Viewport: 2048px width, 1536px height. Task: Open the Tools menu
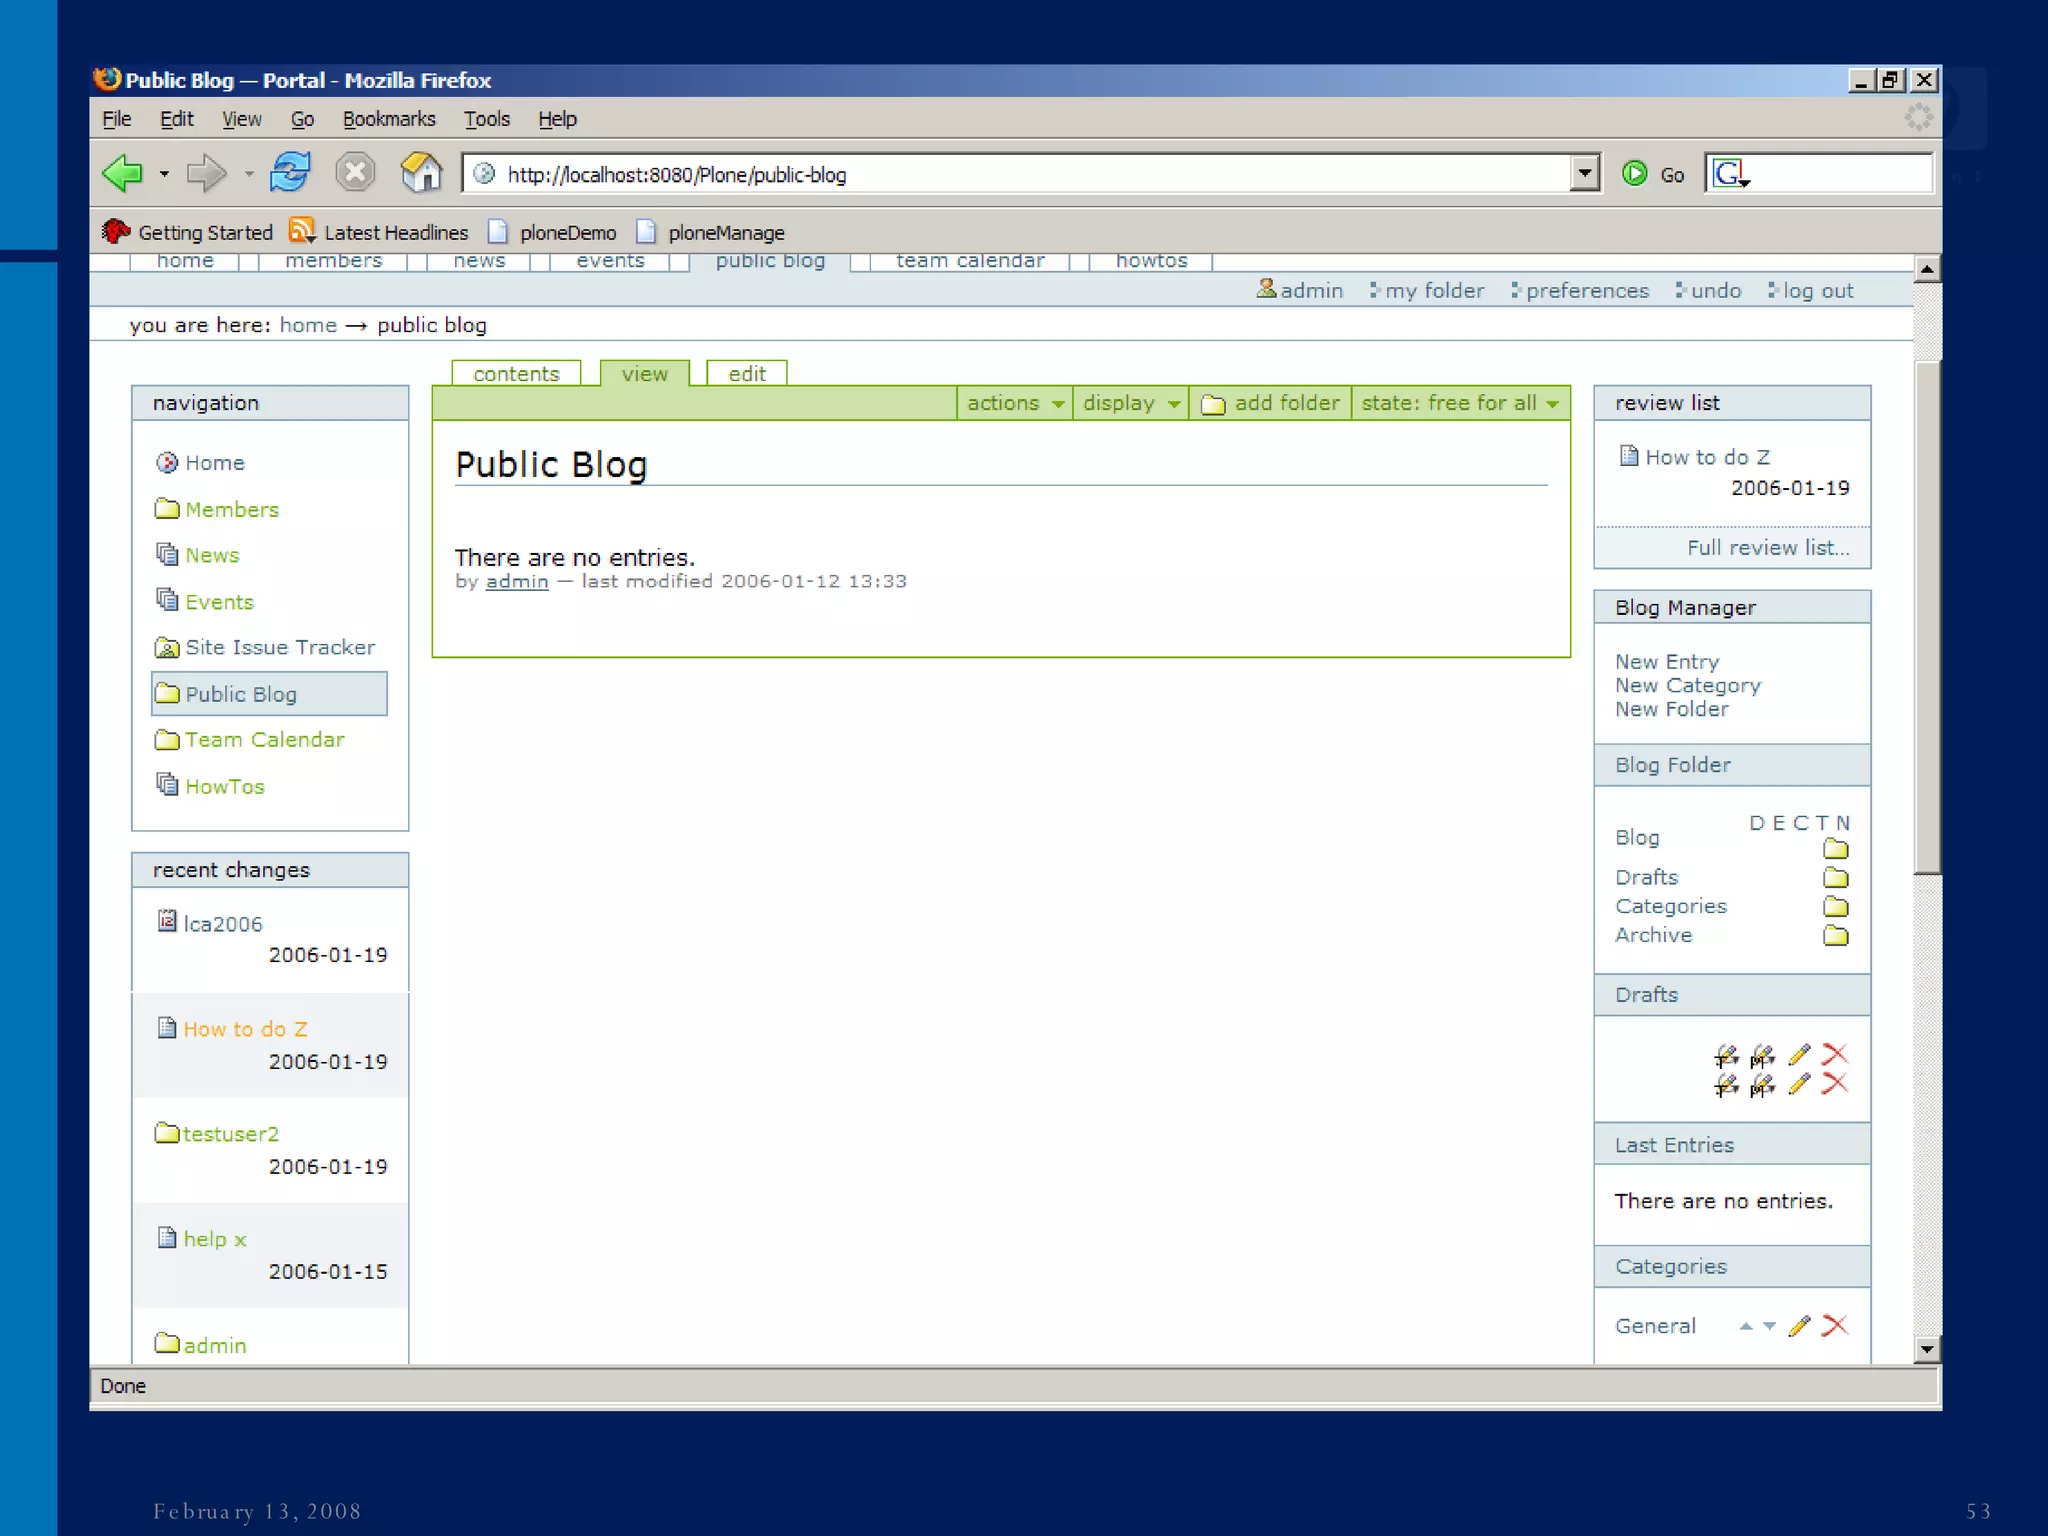click(487, 119)
